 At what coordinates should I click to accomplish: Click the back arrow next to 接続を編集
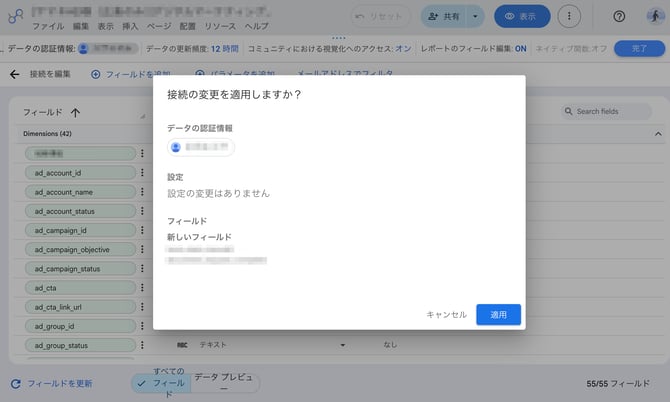pos(15,74)
